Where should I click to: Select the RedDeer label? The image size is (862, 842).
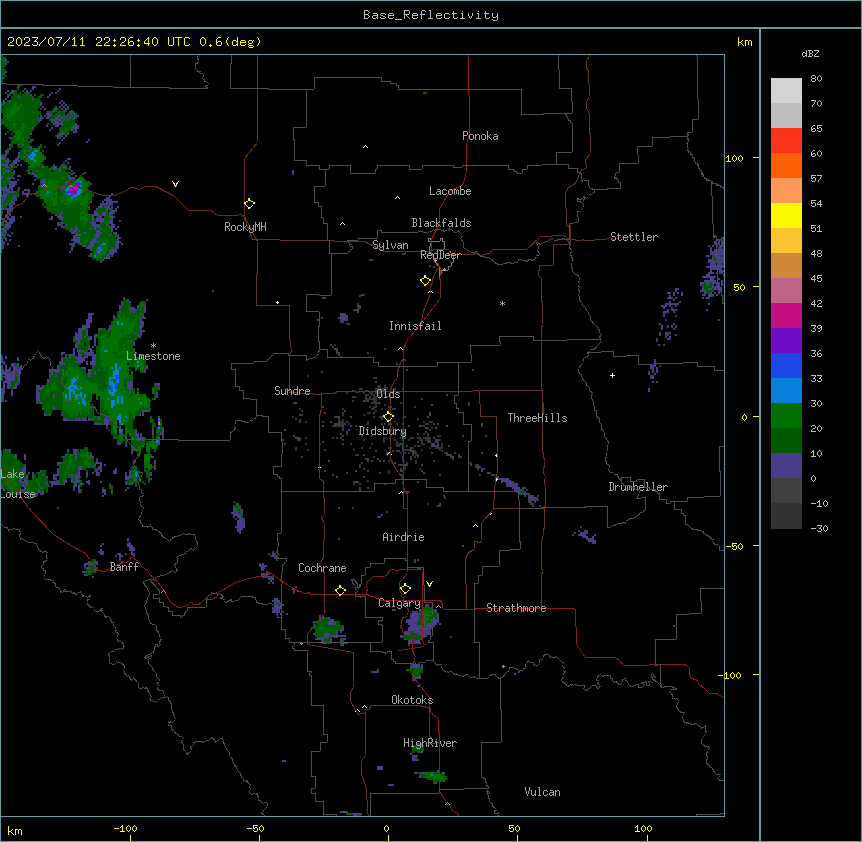[x=440, y=255]
